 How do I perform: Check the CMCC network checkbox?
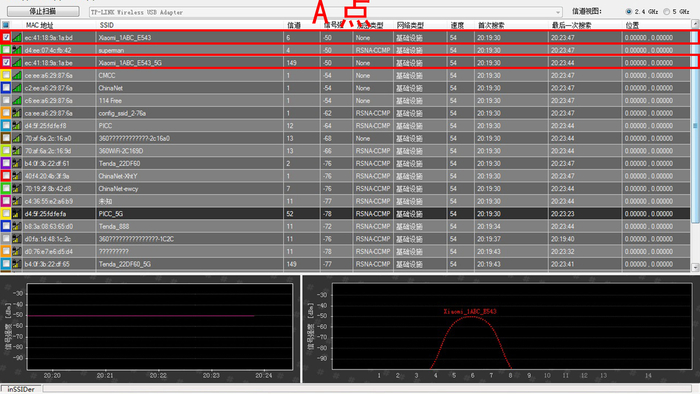[6, 75]
